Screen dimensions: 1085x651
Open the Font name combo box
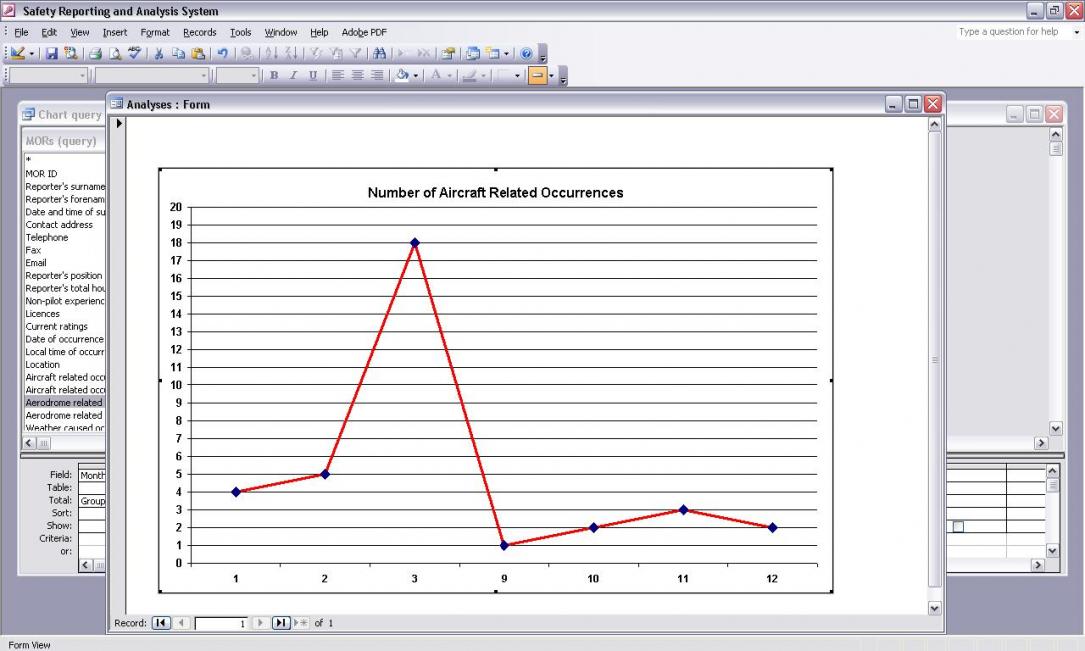coord(152,75)
